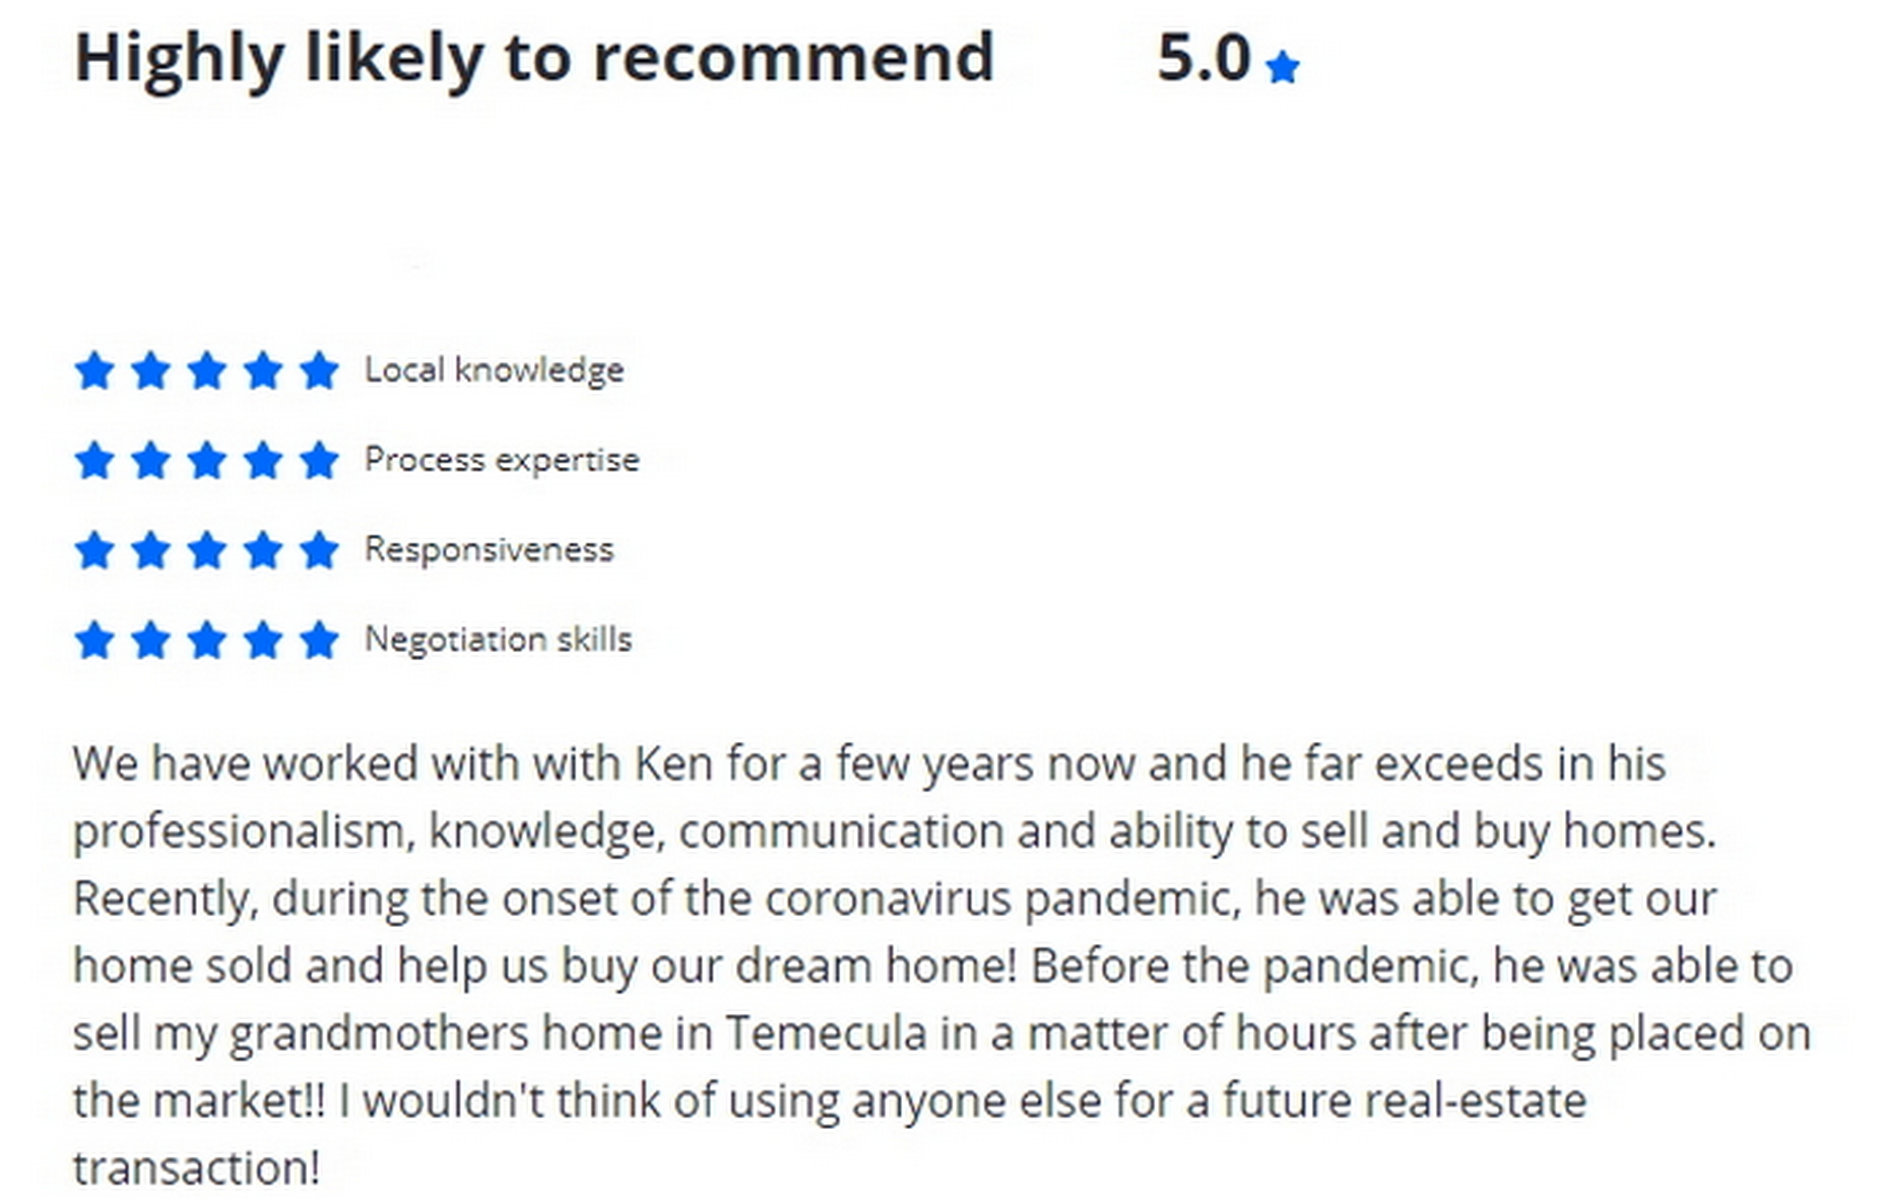Click third star of Local knowledge rating
The width and height of the screenshot is (1883, 1200).
click(x=207, y=371)
